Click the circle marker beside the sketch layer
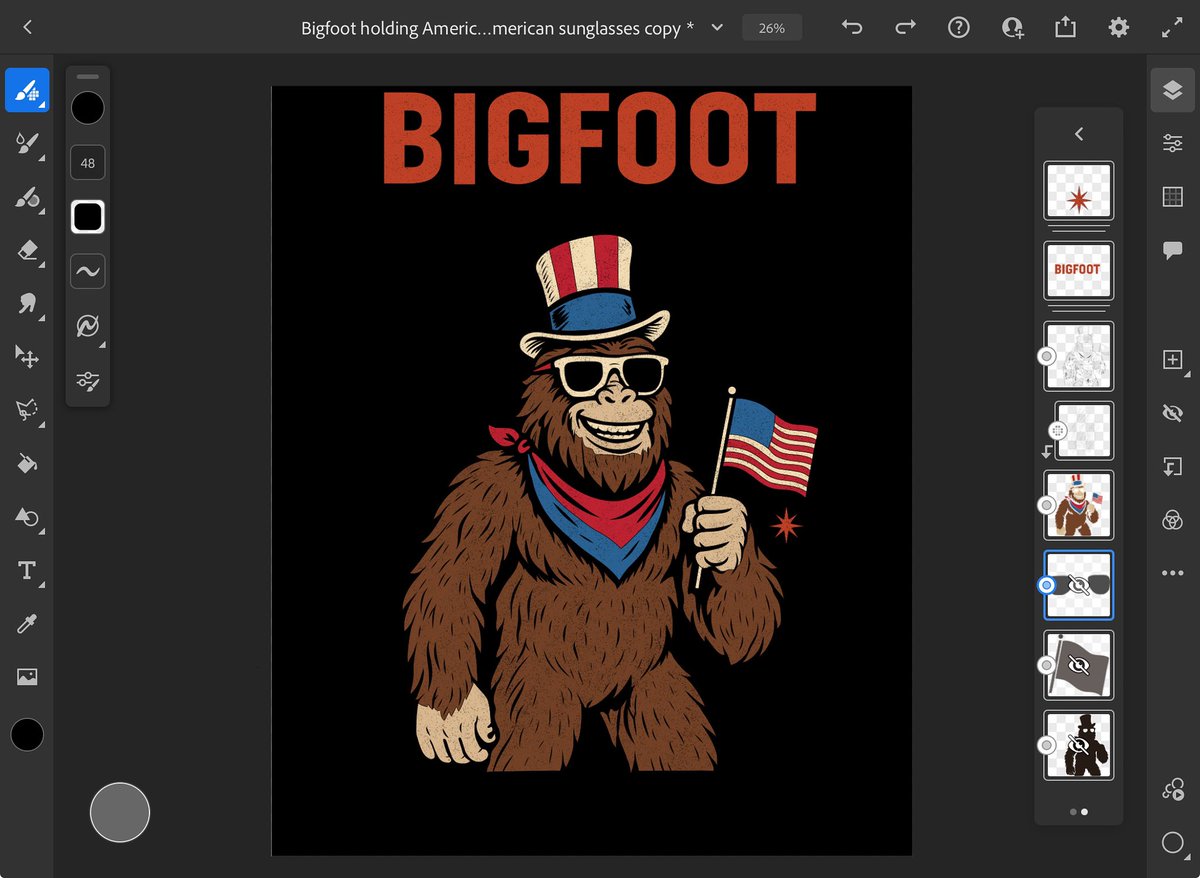The height and width of the screenshot is (878, 1200). pyautogui.click(x=1047, y=356)
